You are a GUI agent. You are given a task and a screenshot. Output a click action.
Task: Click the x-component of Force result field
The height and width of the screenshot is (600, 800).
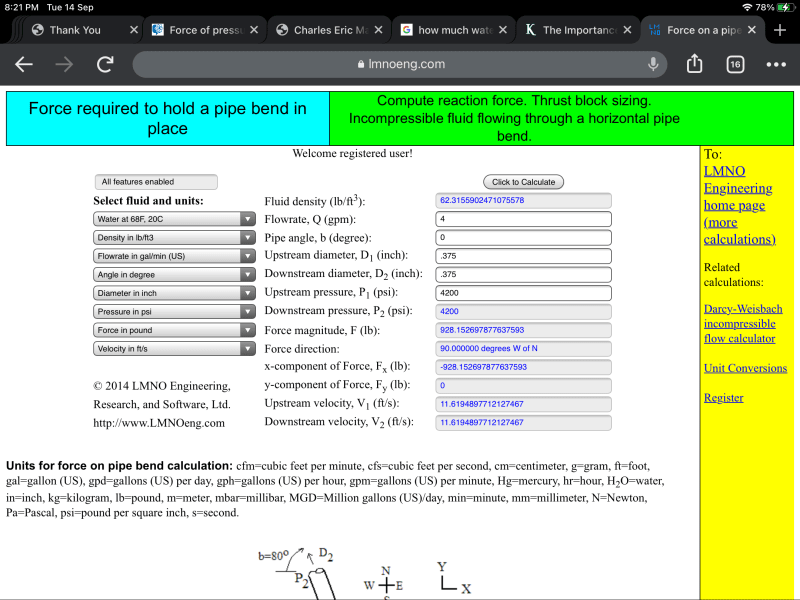point(523,367)
